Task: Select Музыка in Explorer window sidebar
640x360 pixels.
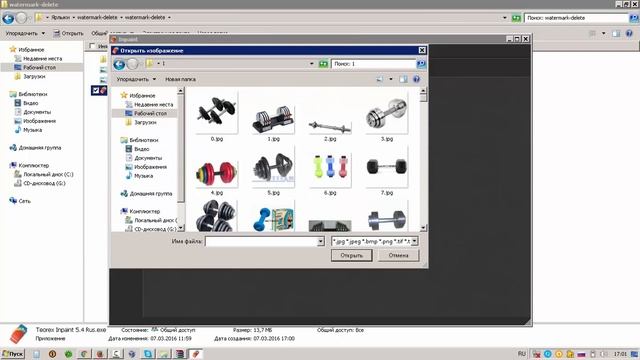Action: [32, 130]
